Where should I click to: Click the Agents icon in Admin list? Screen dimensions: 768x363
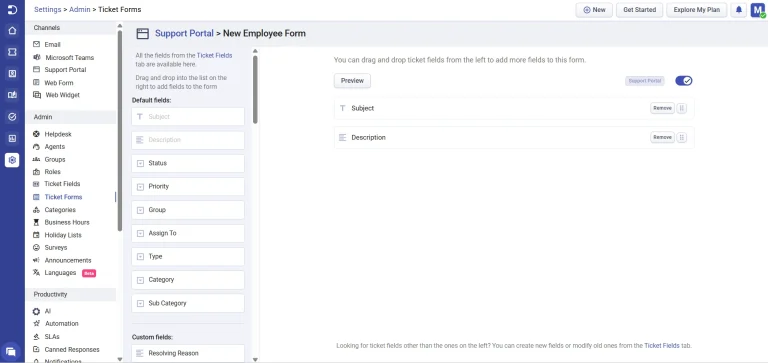click(36, 146)
